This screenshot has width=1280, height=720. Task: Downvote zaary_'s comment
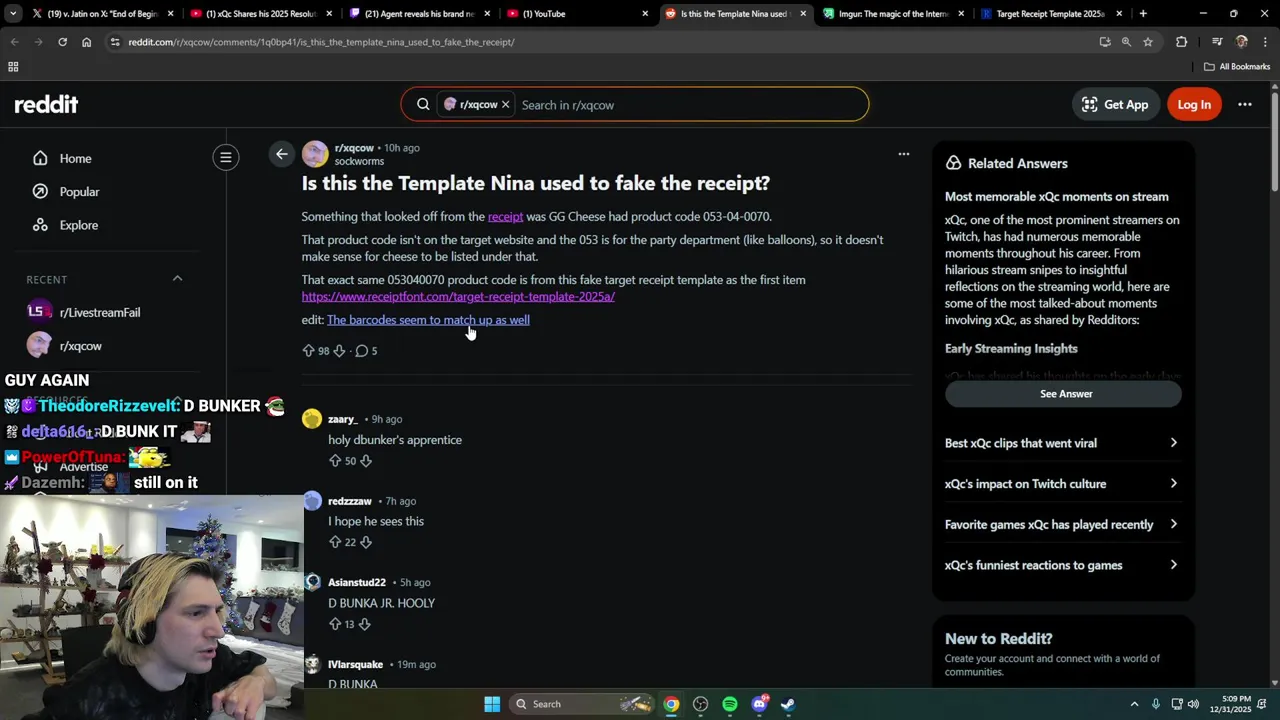[x=366, y=461]
